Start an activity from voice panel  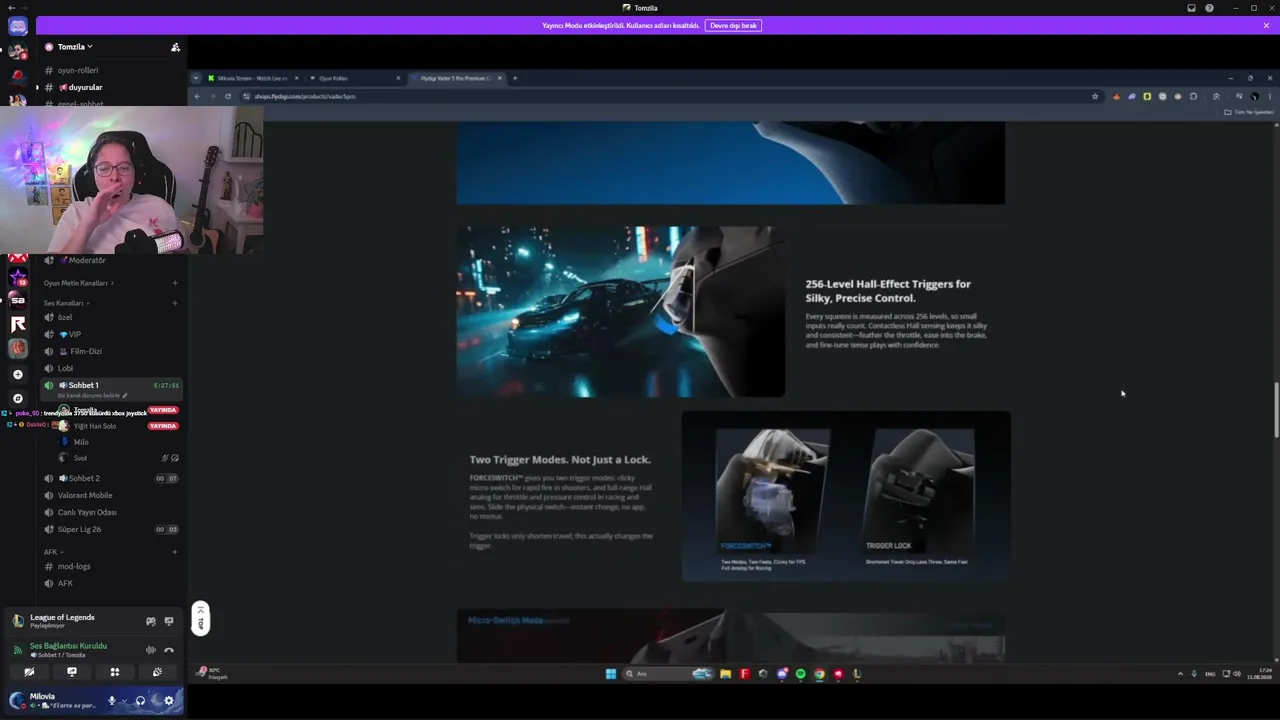click(x=115, y=672)
